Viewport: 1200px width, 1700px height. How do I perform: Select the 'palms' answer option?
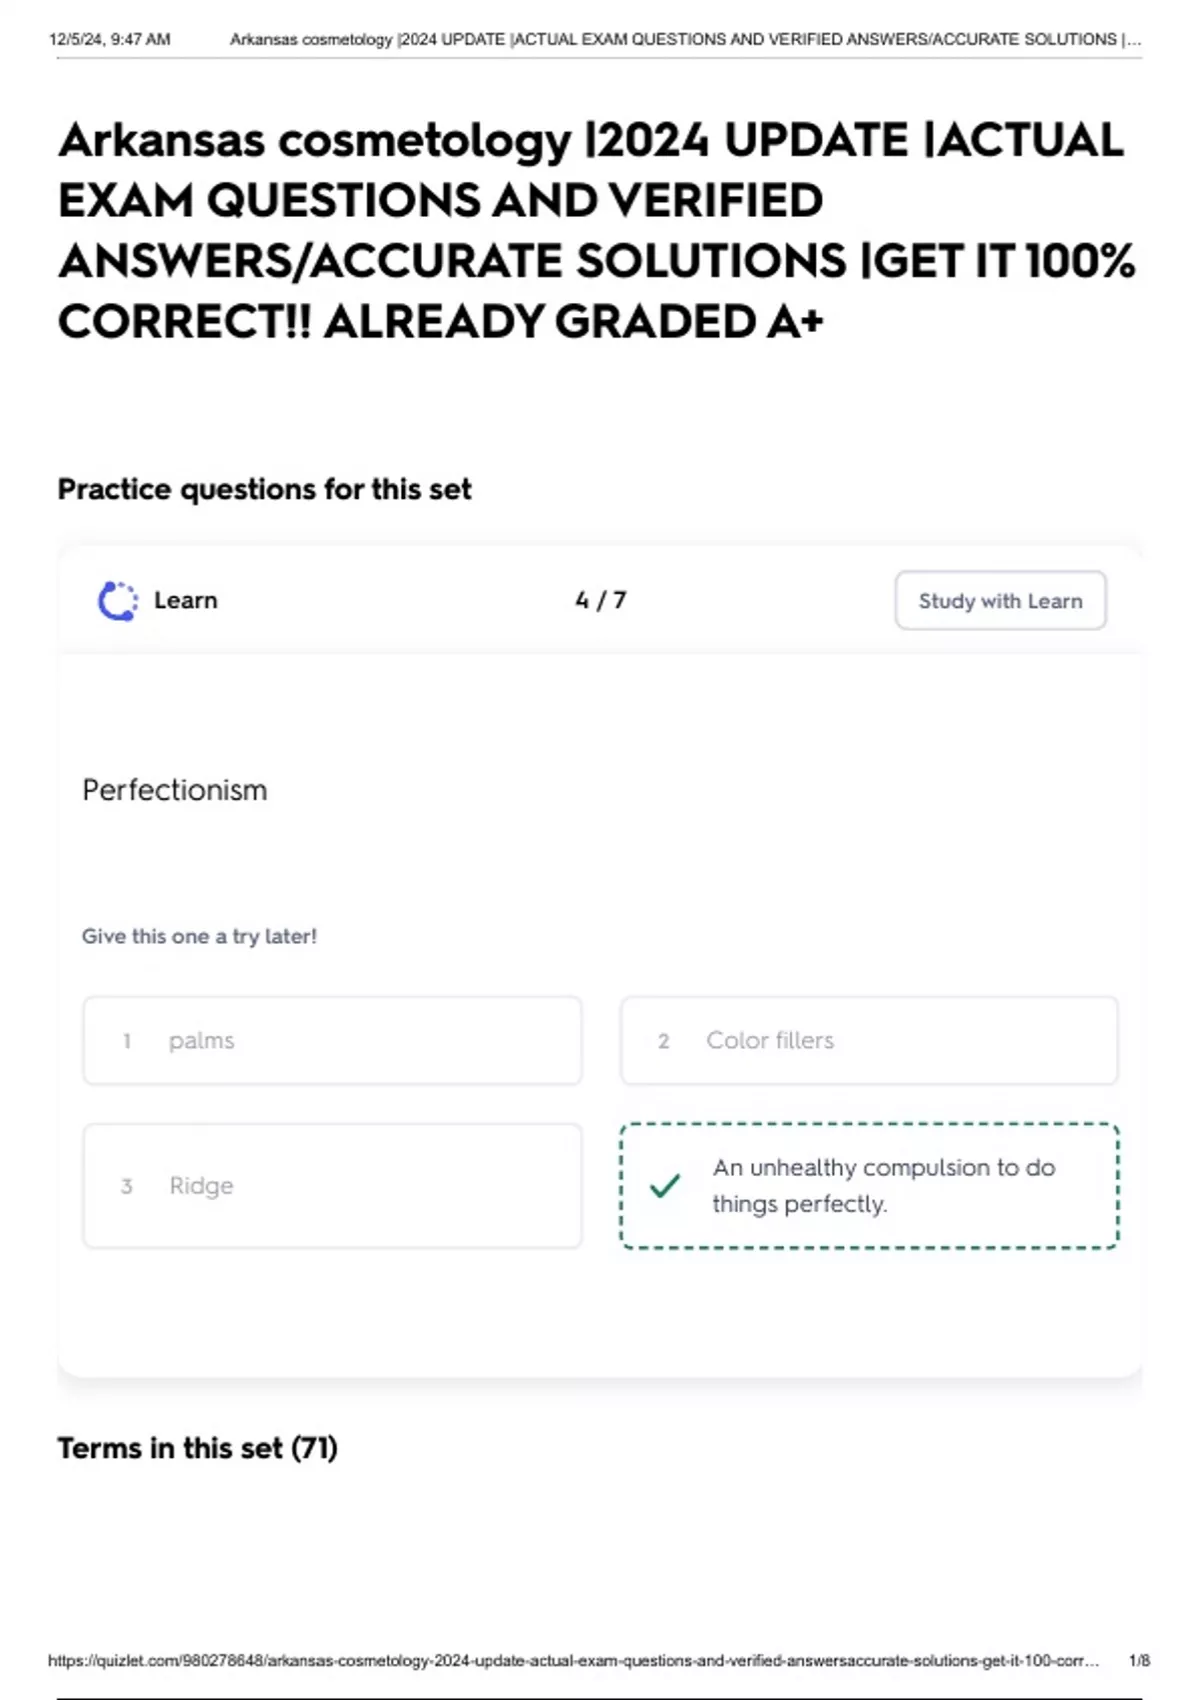(x=332, y=1040)
